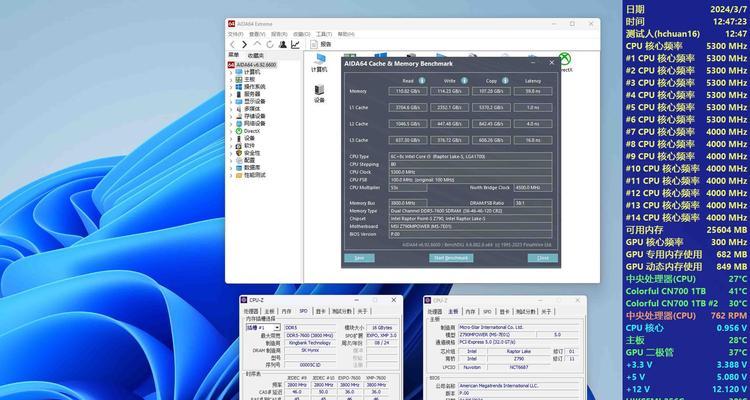Expand the 性能测试 benchmark tree node

click(x=231, y=175)
